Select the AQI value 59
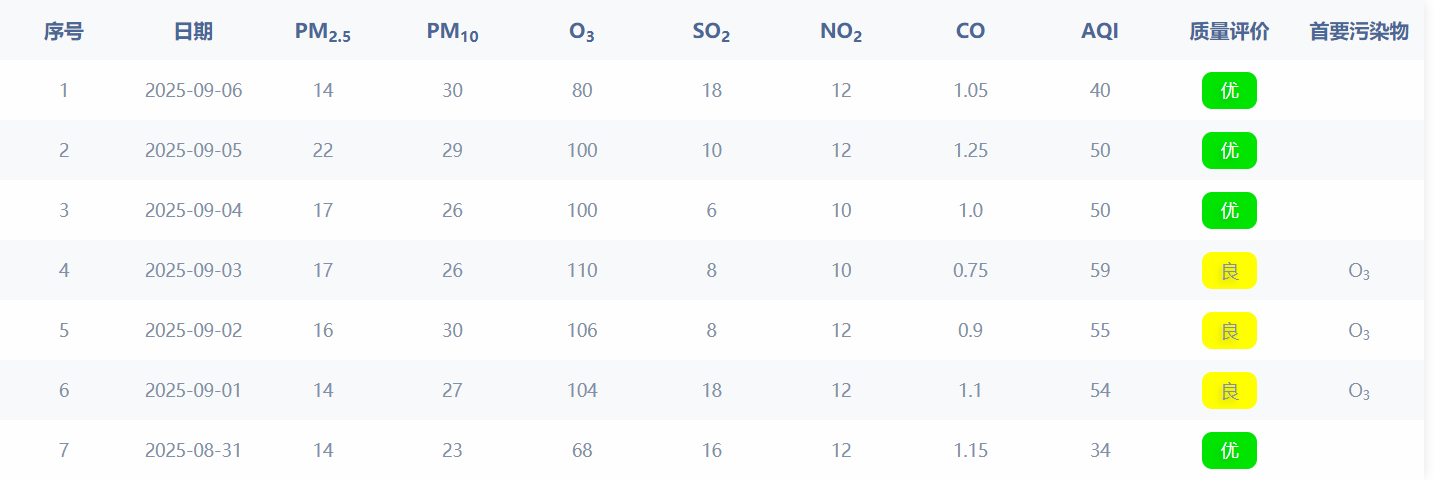This screenshot has width=1434, height=480. [1100, 270]
